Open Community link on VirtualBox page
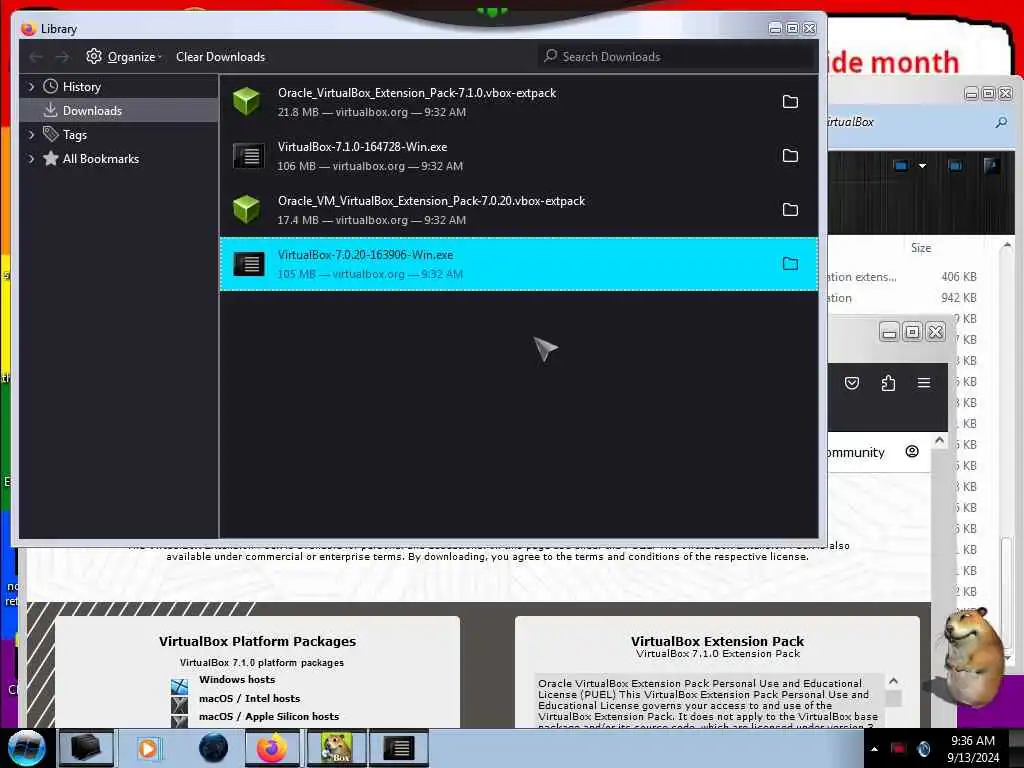This screenshot has height=768, width=1024. pos(856,452)
